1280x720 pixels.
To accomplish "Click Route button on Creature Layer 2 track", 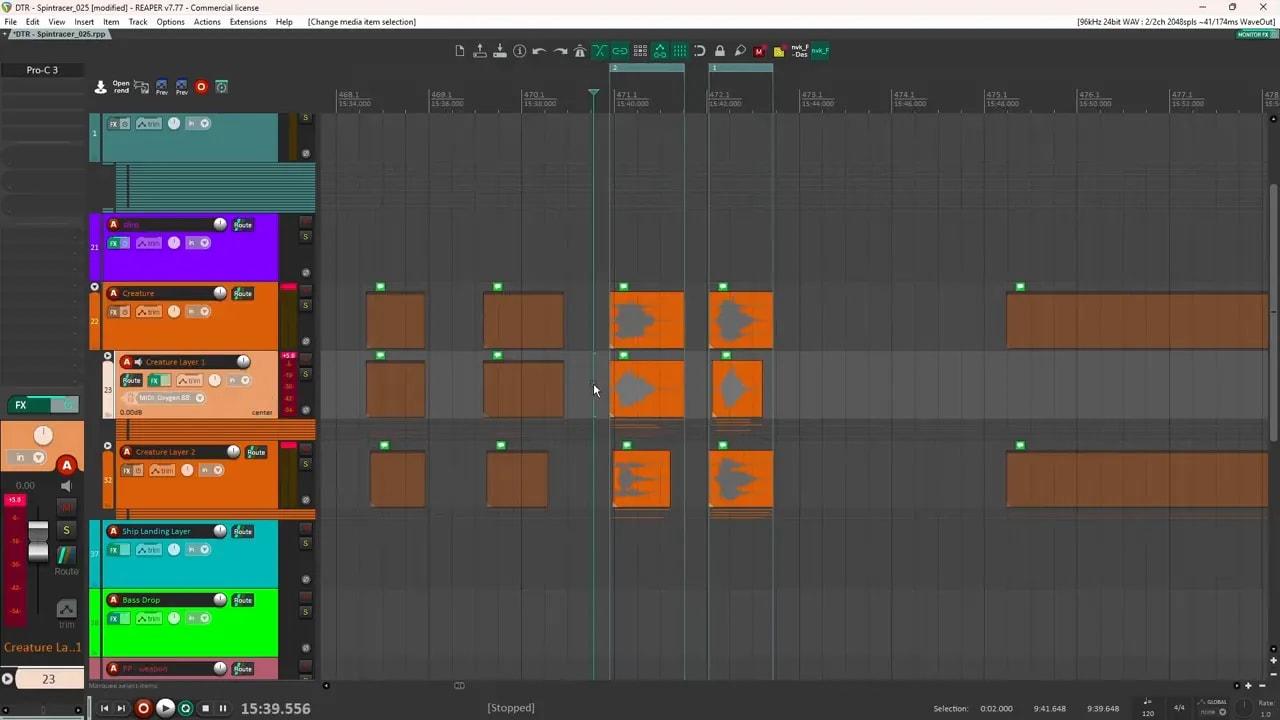I will [x=256, y=452].
